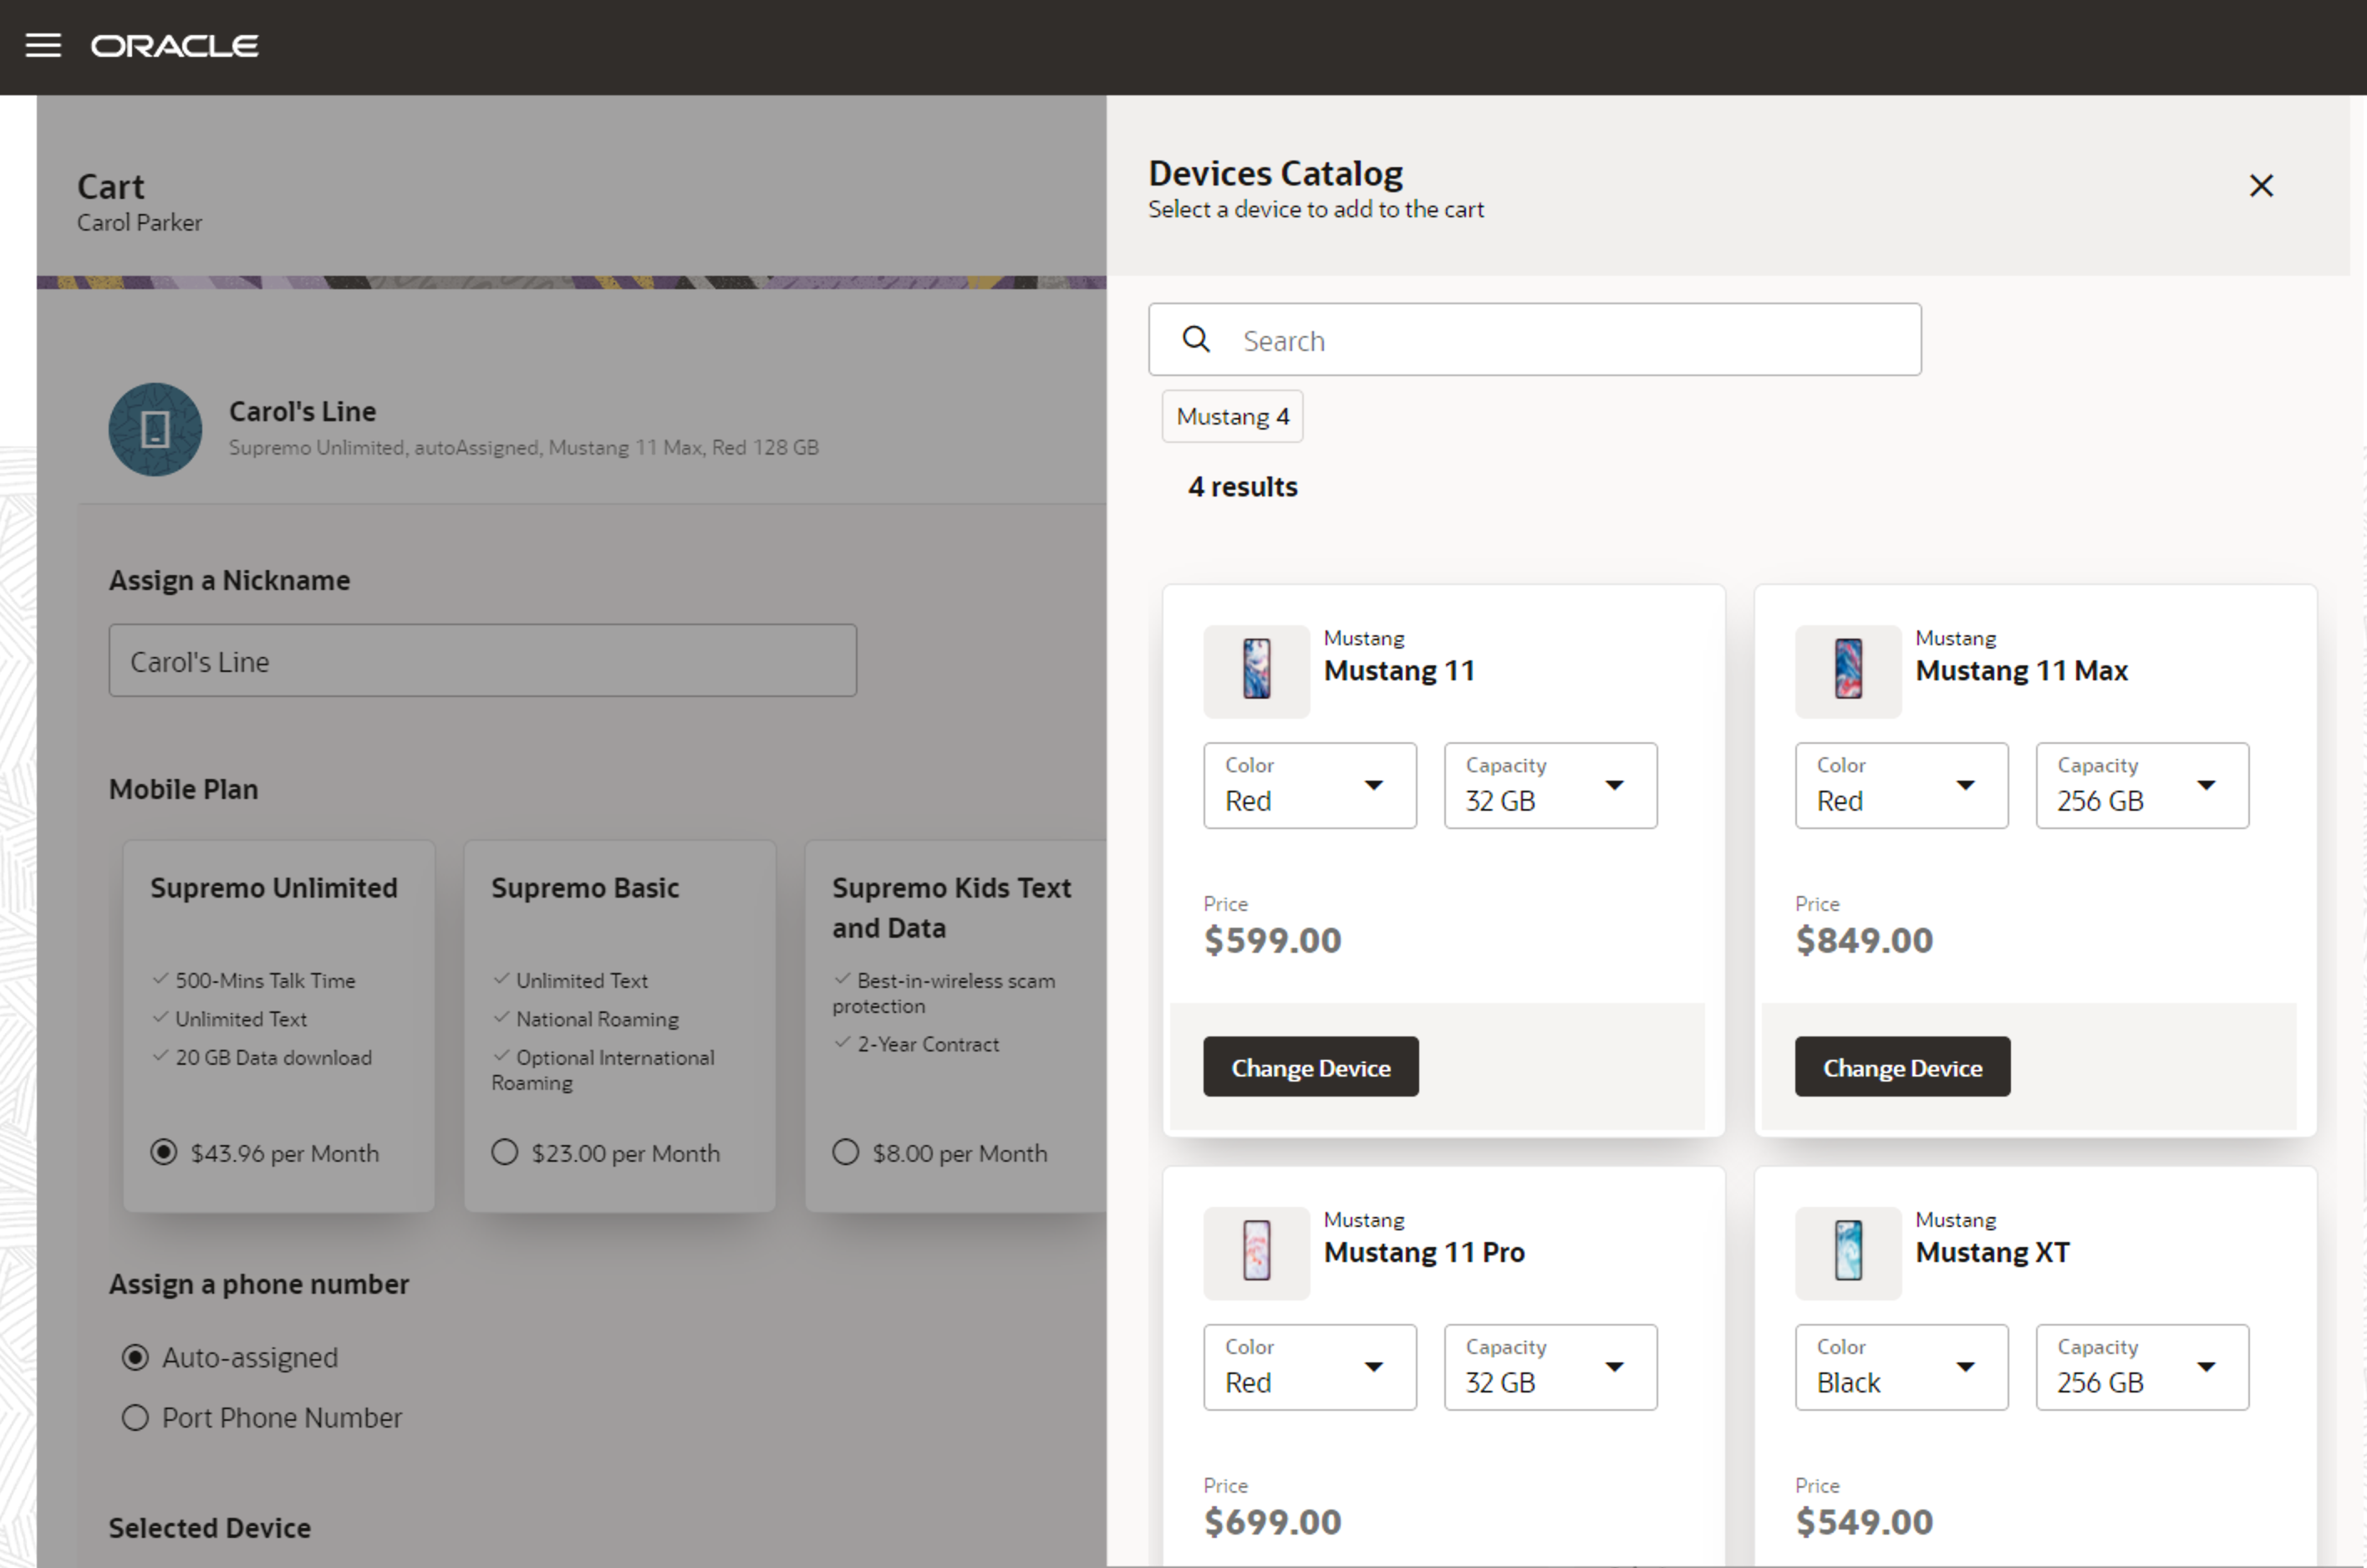Click the Mustang 11 Max phone image
The height and width of the screenshot is (1568, 2367).
click(x=1847, y=670)
